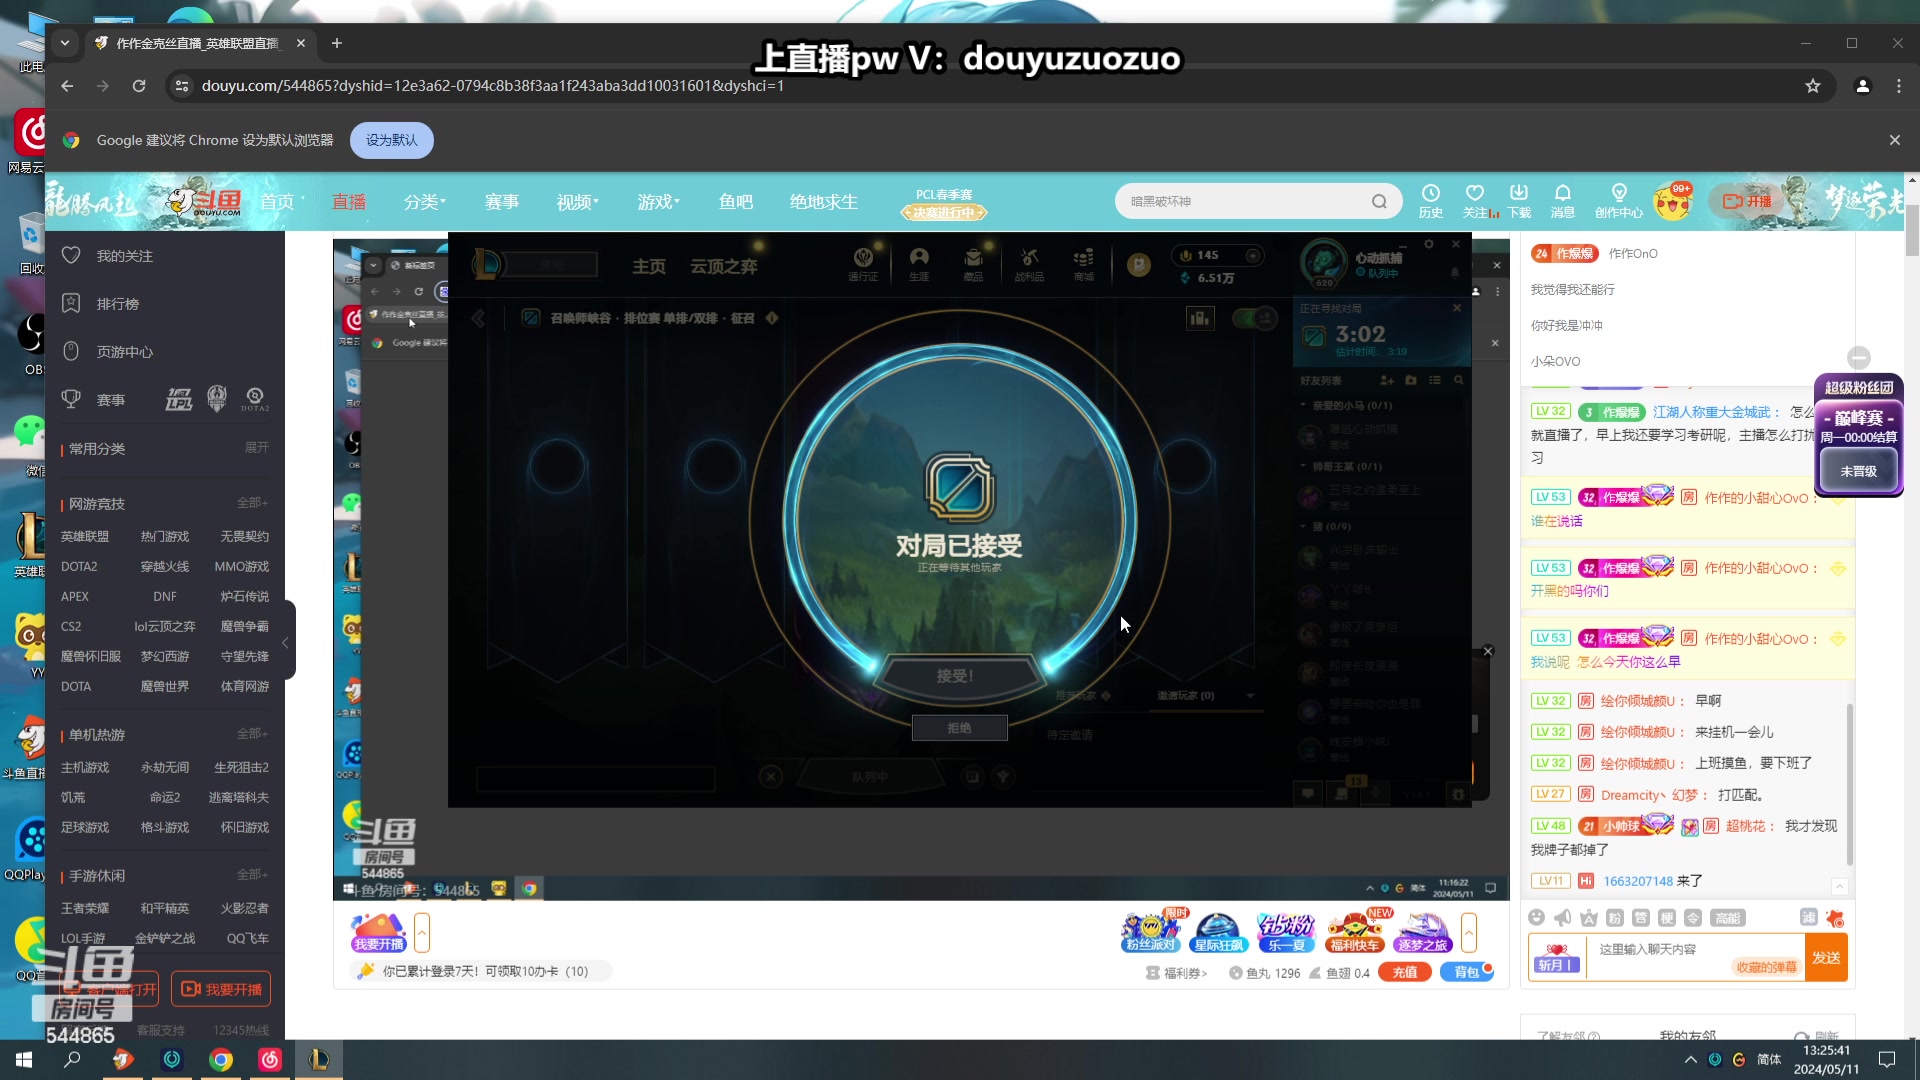The height and width of the screenshot is (1080, 1920).
Task: Click the 我要开播 rocket icon below video
Action: click(378, 931)
